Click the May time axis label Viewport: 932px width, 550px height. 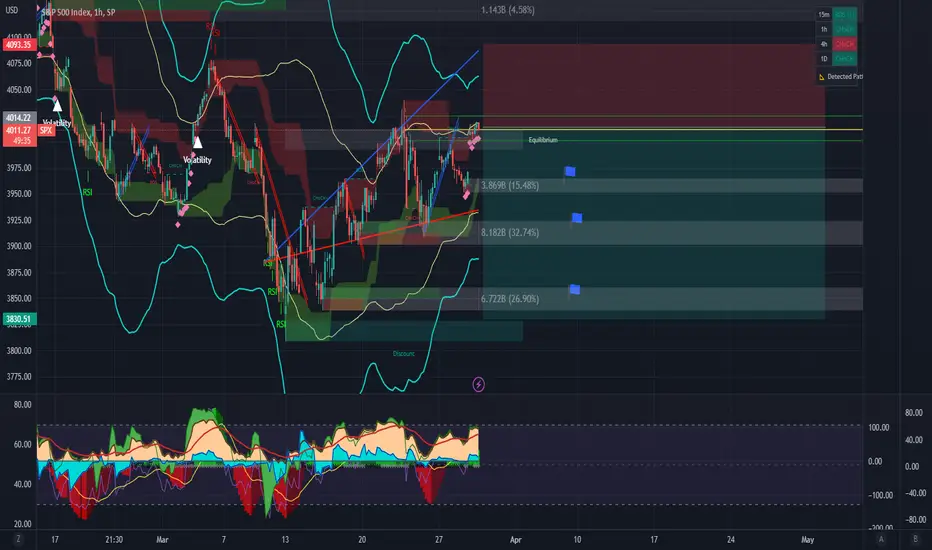coord(807,540)
